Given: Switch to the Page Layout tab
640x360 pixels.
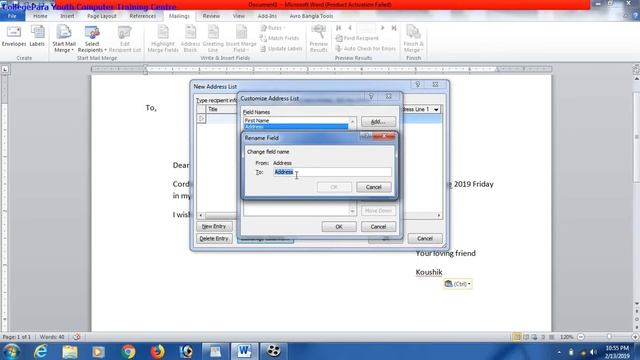Looking at the screenshot, I should 102,16.
